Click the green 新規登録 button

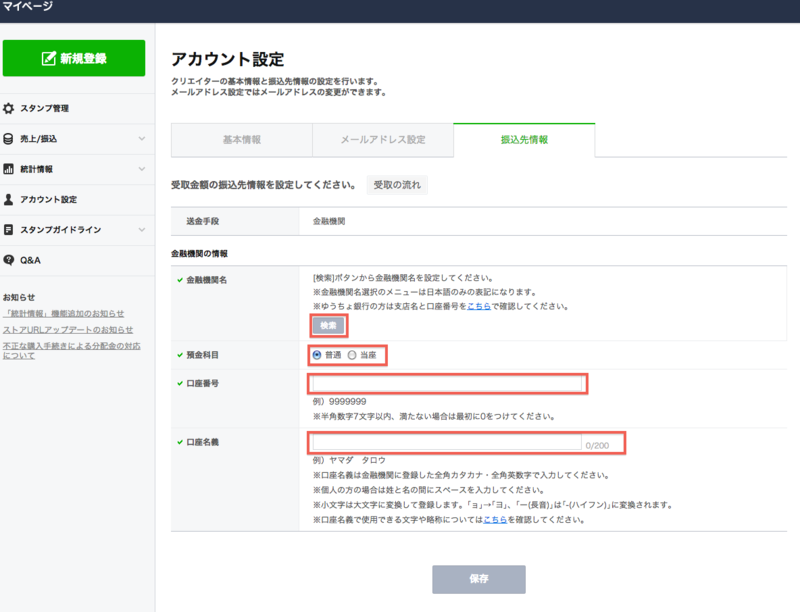coord(74,58)
